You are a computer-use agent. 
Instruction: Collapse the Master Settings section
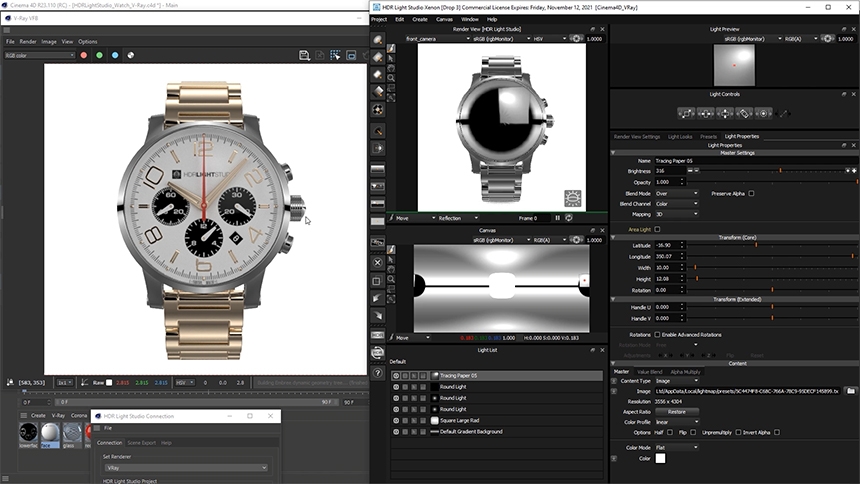point(613,153)
